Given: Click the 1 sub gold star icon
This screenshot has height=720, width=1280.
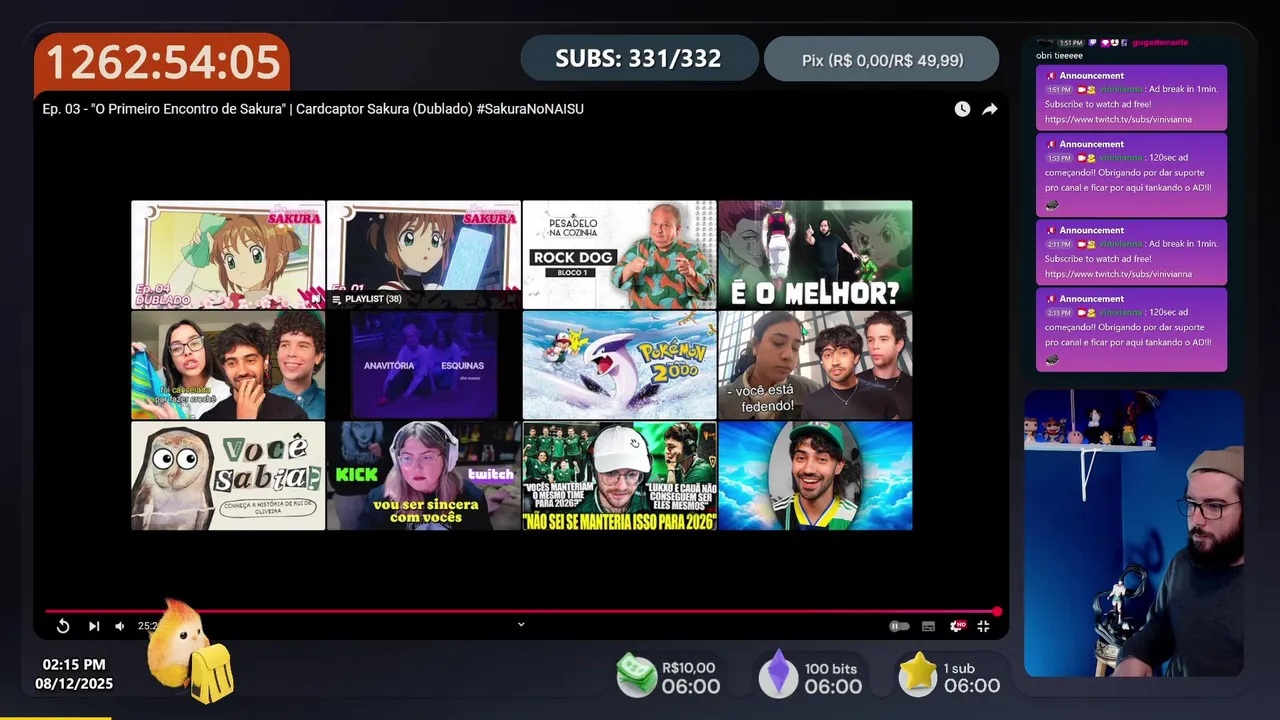Looking at the screenshot, I should click(x=917, y=673).
